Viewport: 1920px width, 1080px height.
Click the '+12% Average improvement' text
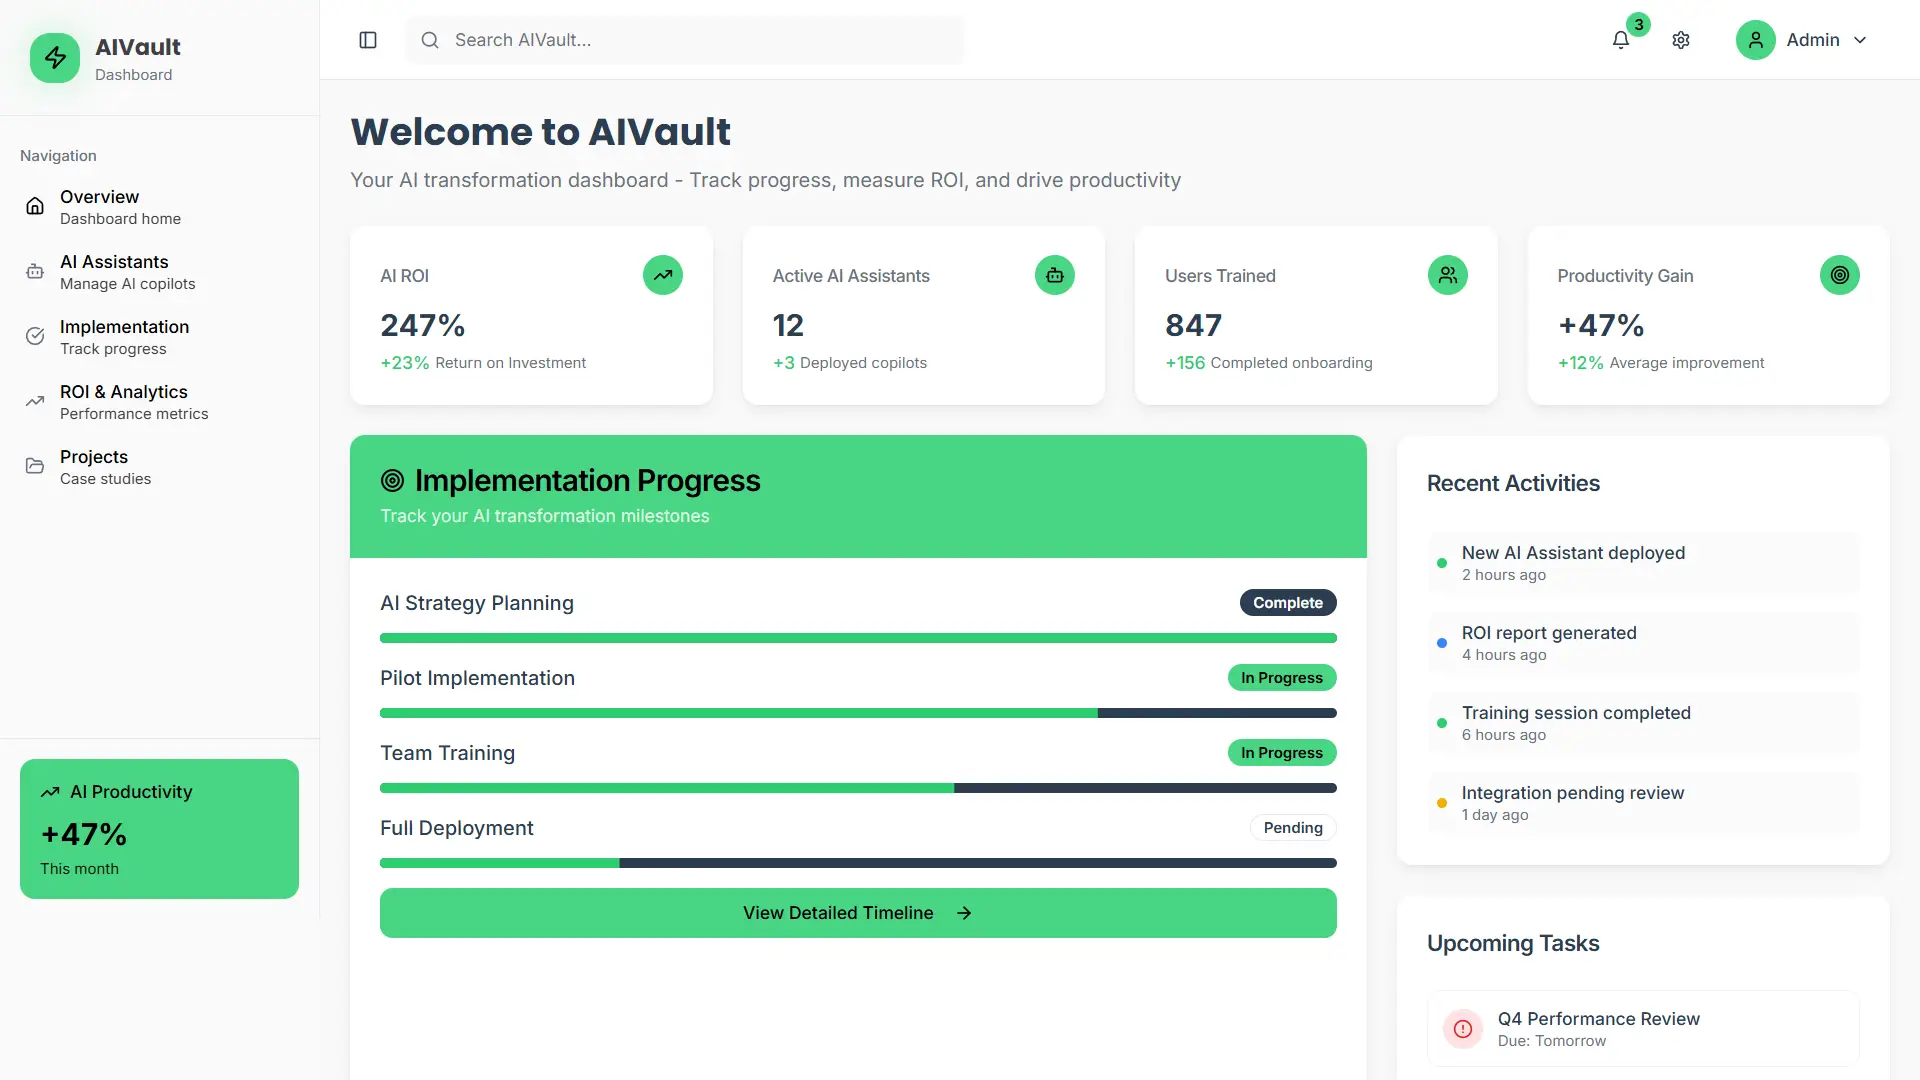point(1661,363)
